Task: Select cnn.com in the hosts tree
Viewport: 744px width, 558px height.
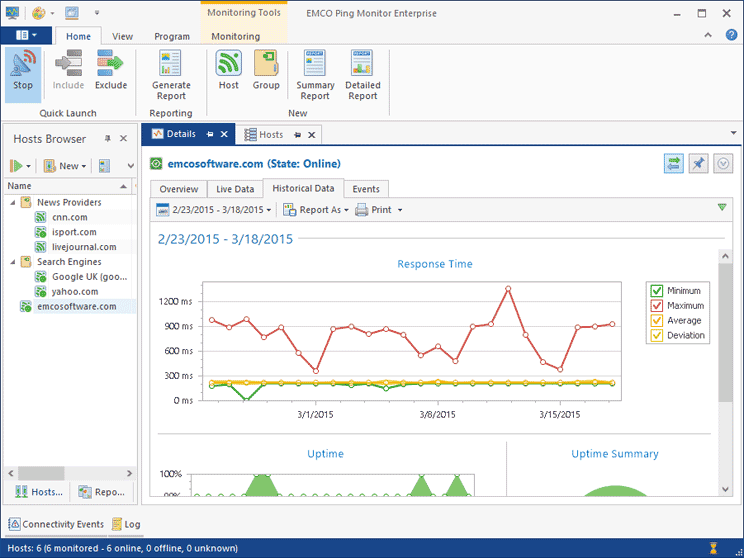Action: coord(69,217)
